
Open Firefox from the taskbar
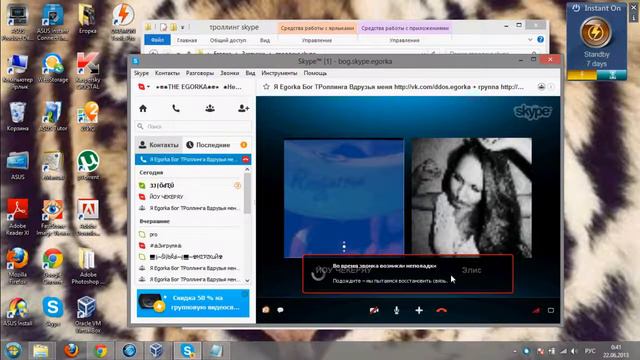pyautogui.click(x=71, y=351)
